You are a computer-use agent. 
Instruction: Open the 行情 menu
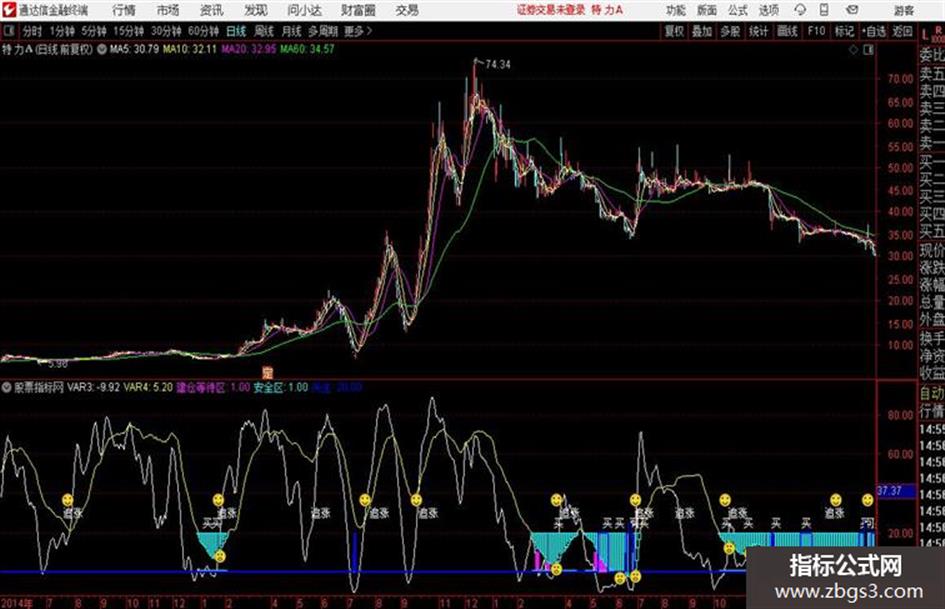(124, 10)
